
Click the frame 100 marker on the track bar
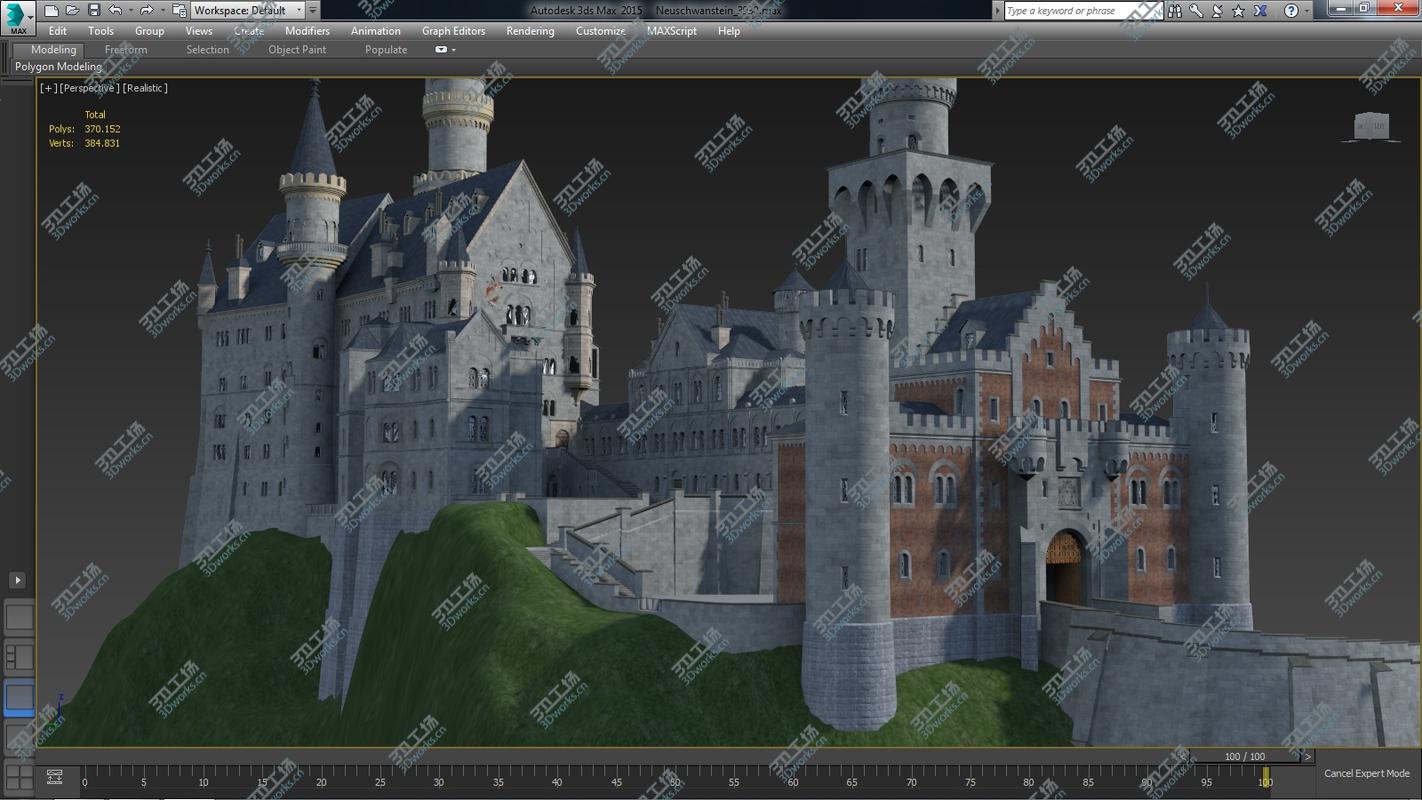tap(1265, 777)
